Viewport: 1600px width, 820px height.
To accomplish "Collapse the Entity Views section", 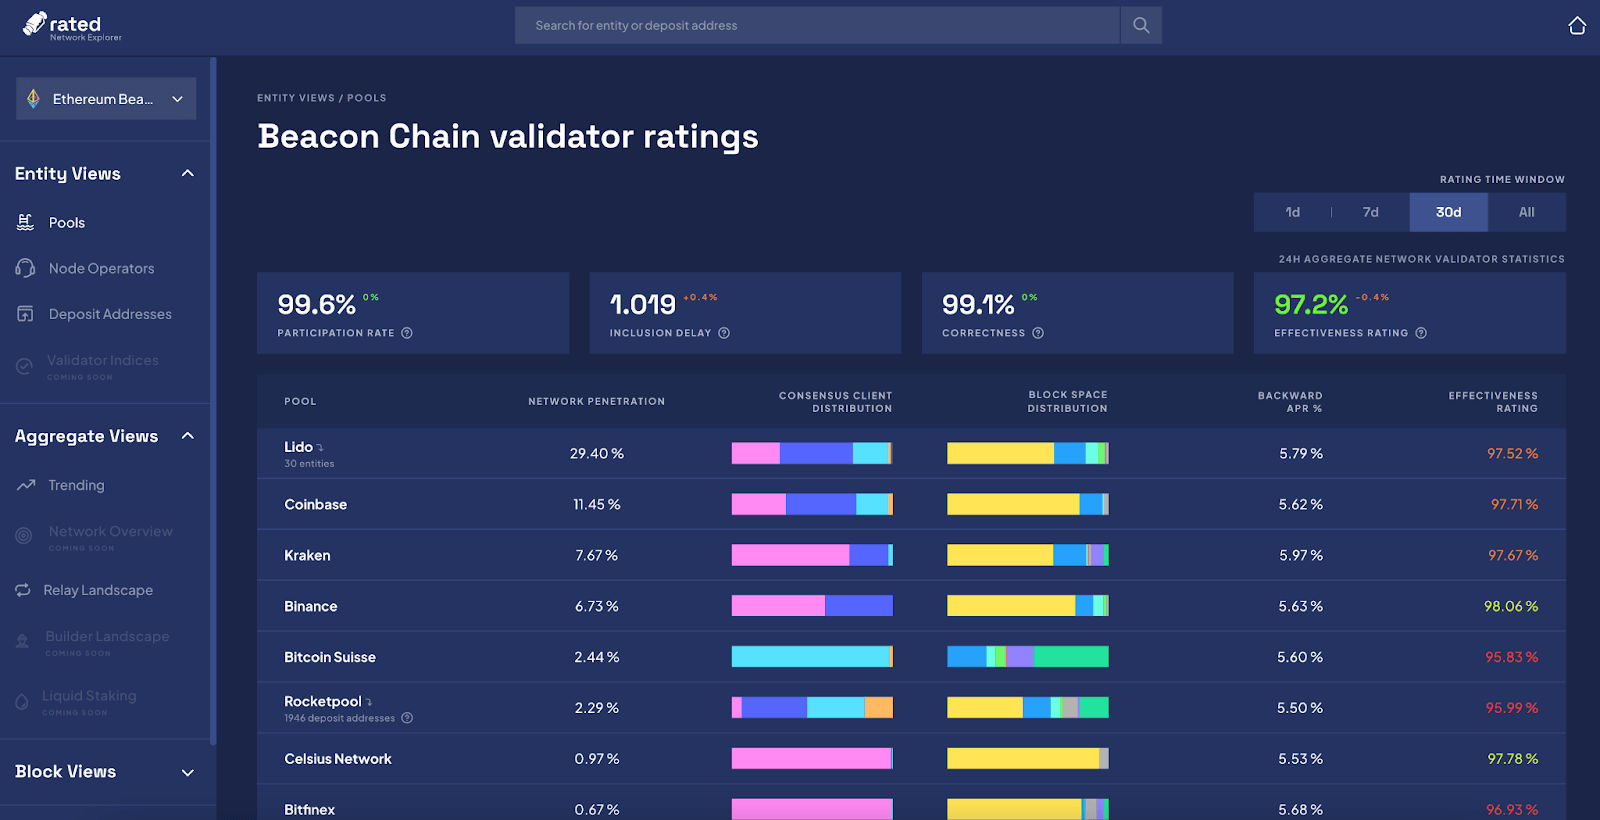I will [x=187, y=172].
